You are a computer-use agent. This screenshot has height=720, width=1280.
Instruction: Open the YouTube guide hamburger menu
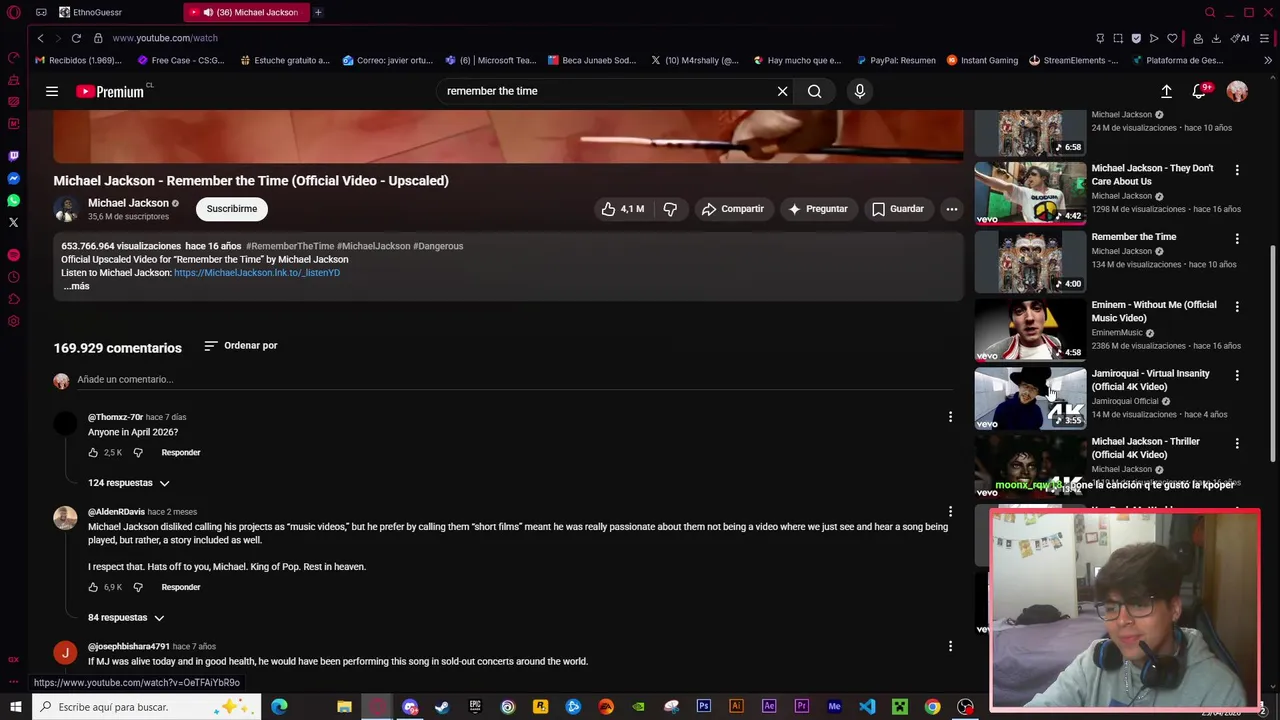coord(52,91)
